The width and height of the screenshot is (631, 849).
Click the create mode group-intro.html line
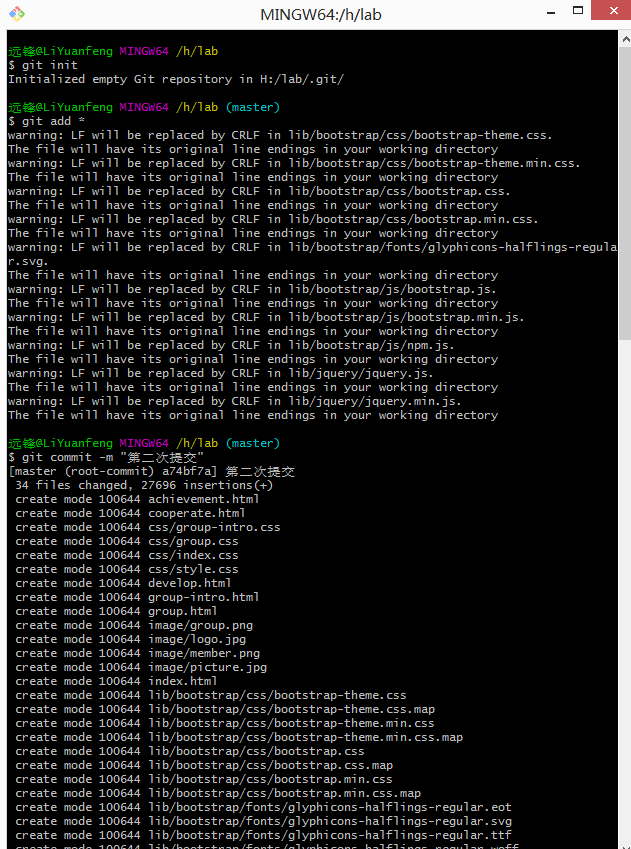(137, 597)
